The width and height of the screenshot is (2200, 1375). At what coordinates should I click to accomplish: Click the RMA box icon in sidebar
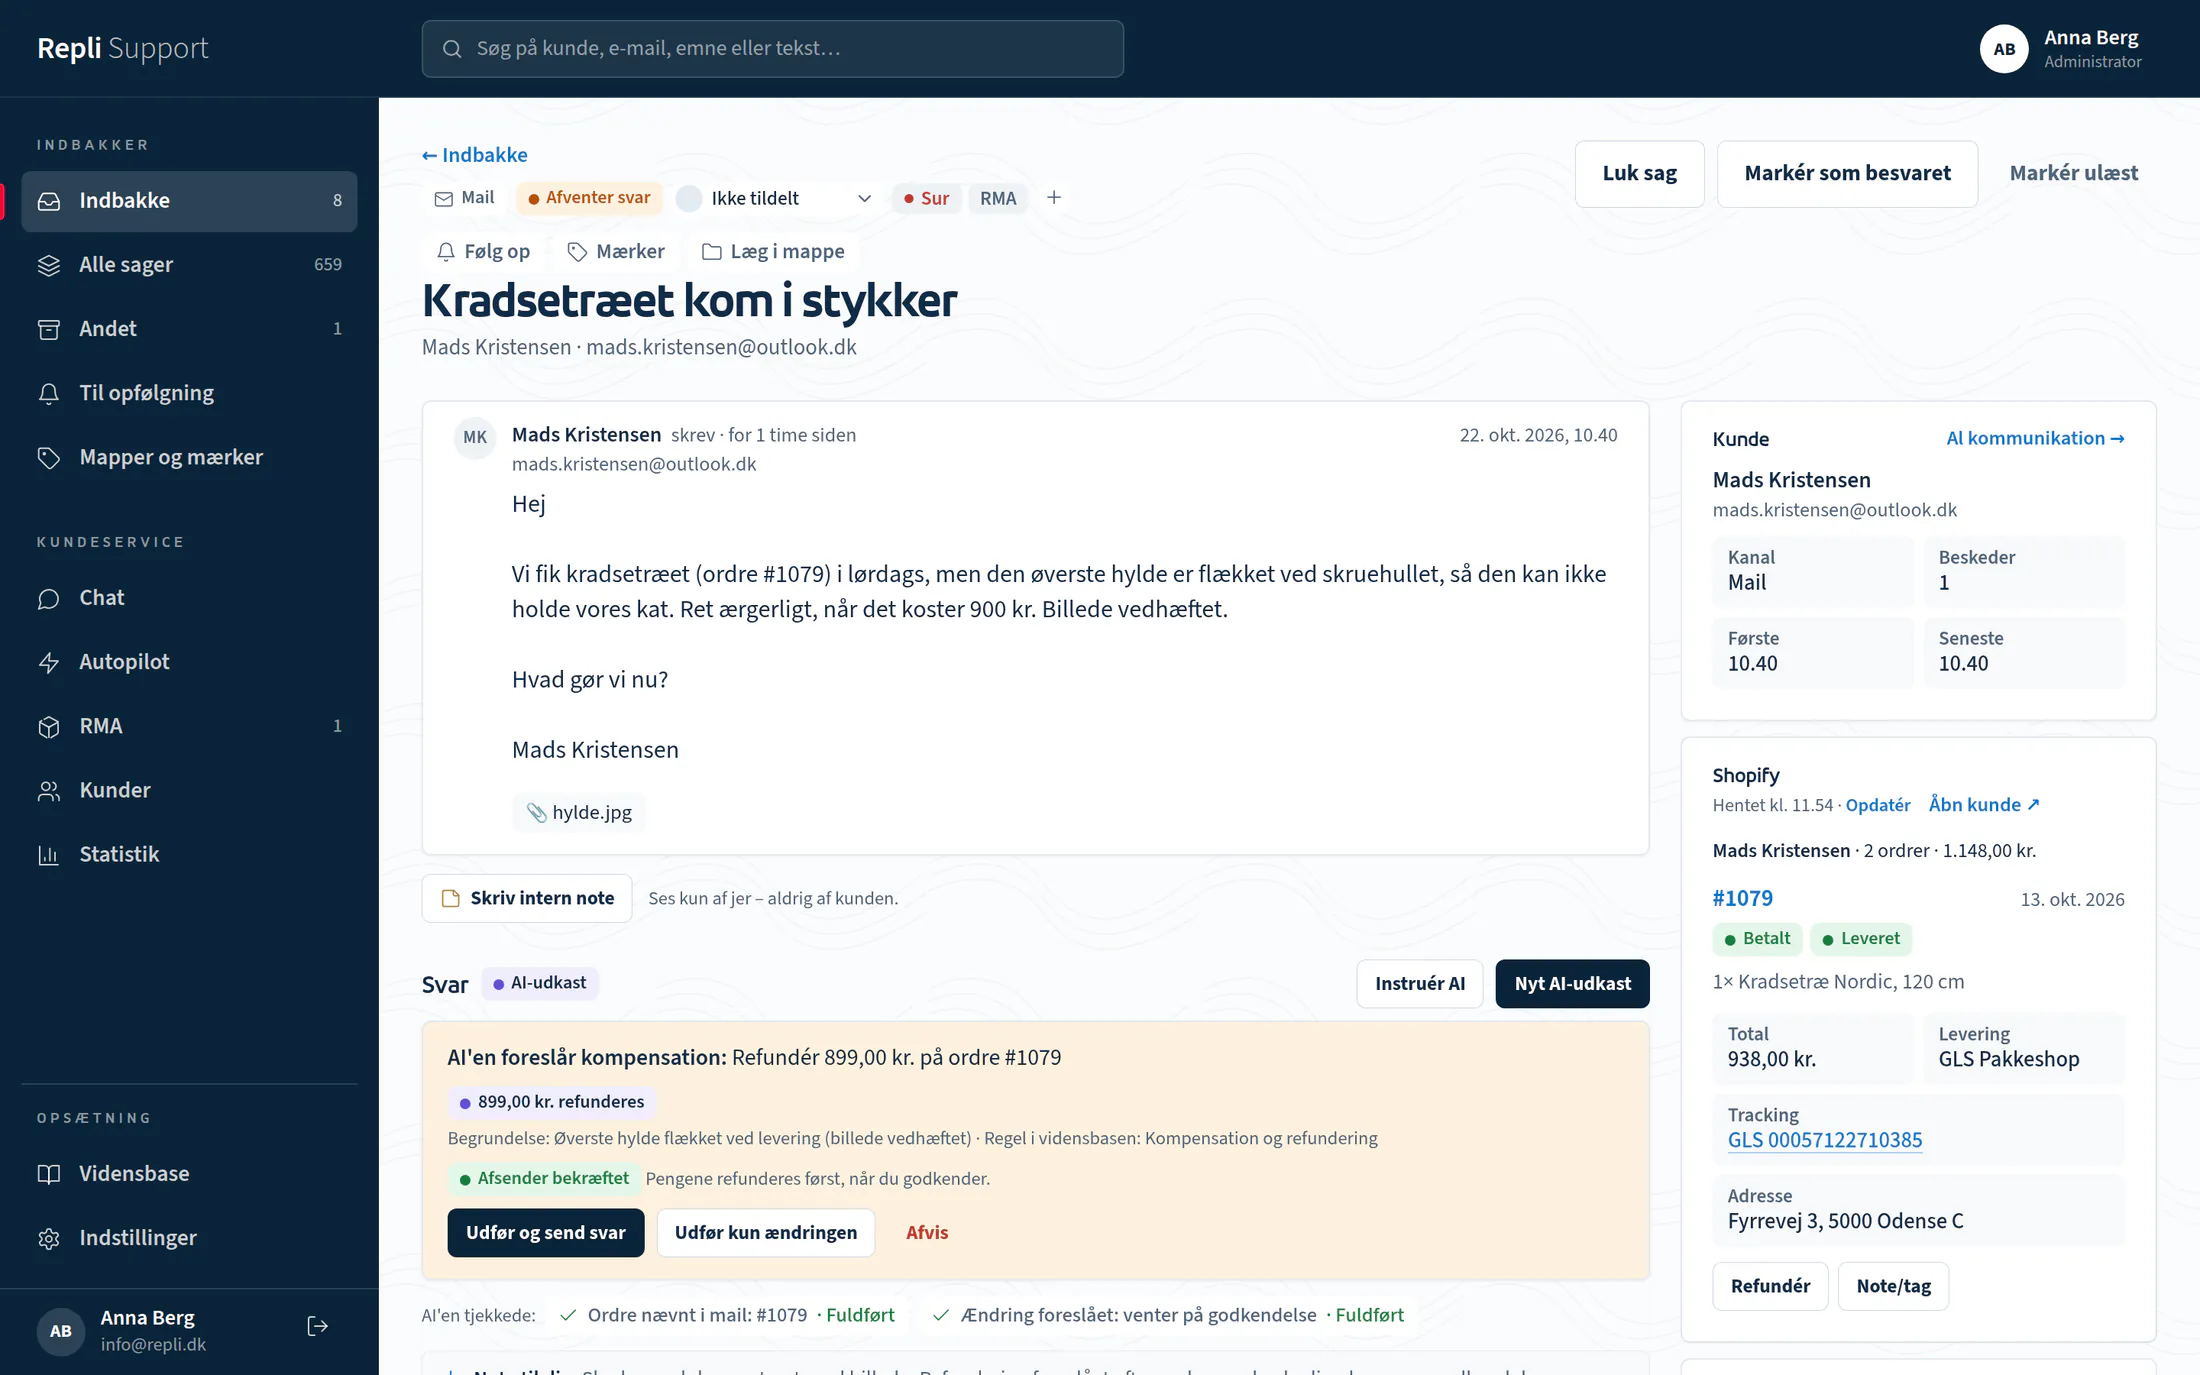[49, 726]
